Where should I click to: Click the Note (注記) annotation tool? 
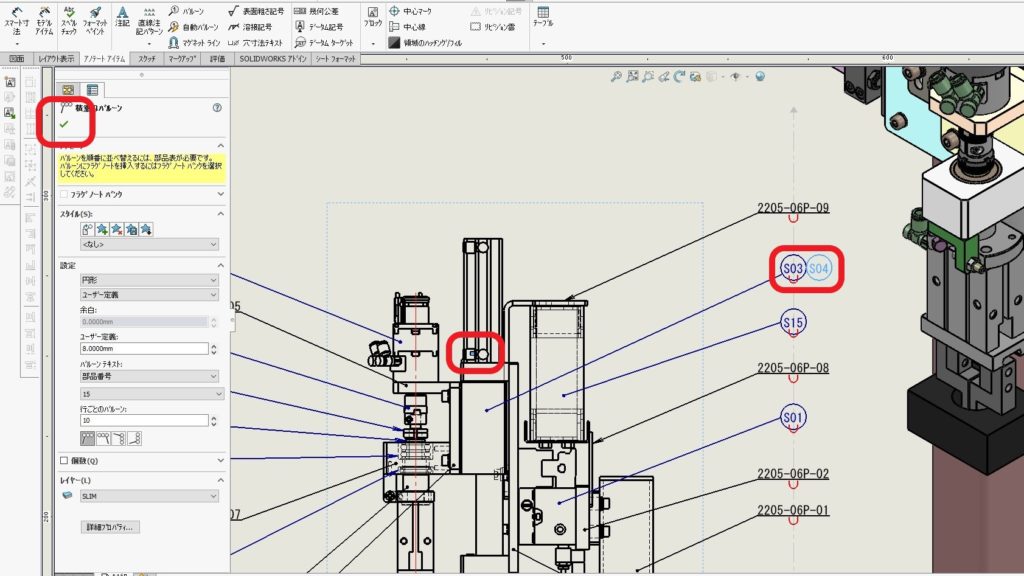(x=122, y=16)
